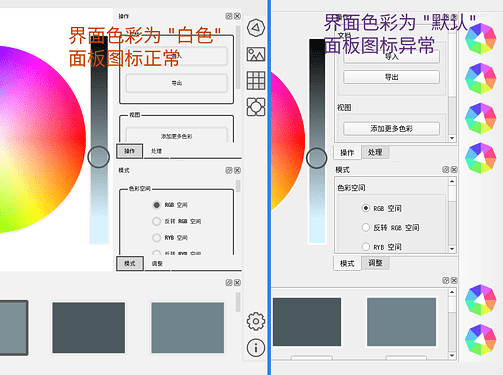Switch to 调整 tab in white-theme window
Screen dimensions: 503x375
coord(157,263)
